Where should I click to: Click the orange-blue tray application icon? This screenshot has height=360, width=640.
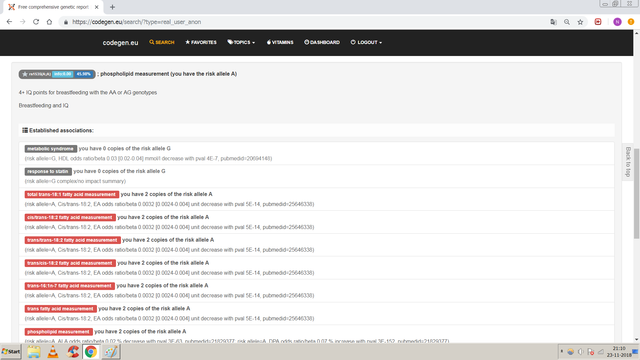[x=571, y=351]
